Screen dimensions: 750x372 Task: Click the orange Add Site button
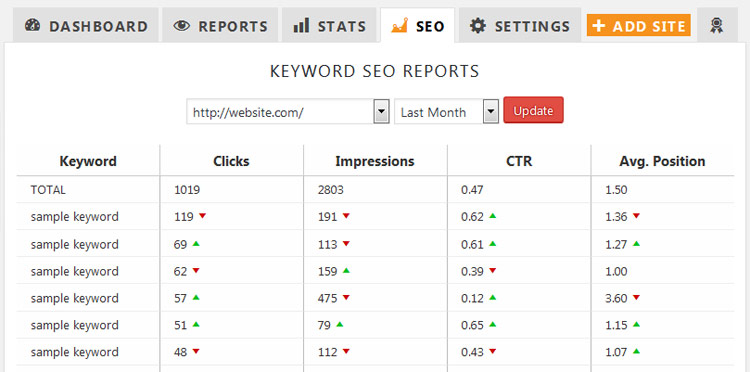point(639,25)
